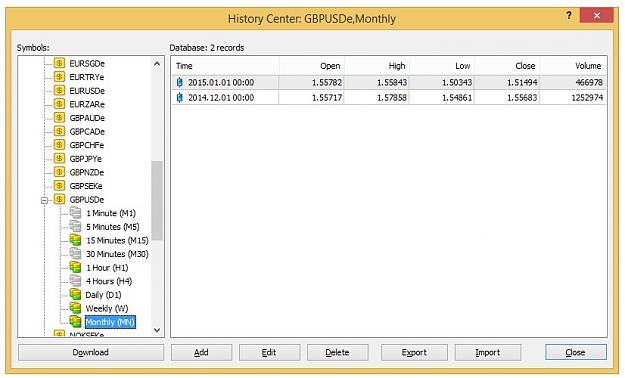The image size is (625, 378).
Task: Click close value 1.51494
Action: coord(522,83)
